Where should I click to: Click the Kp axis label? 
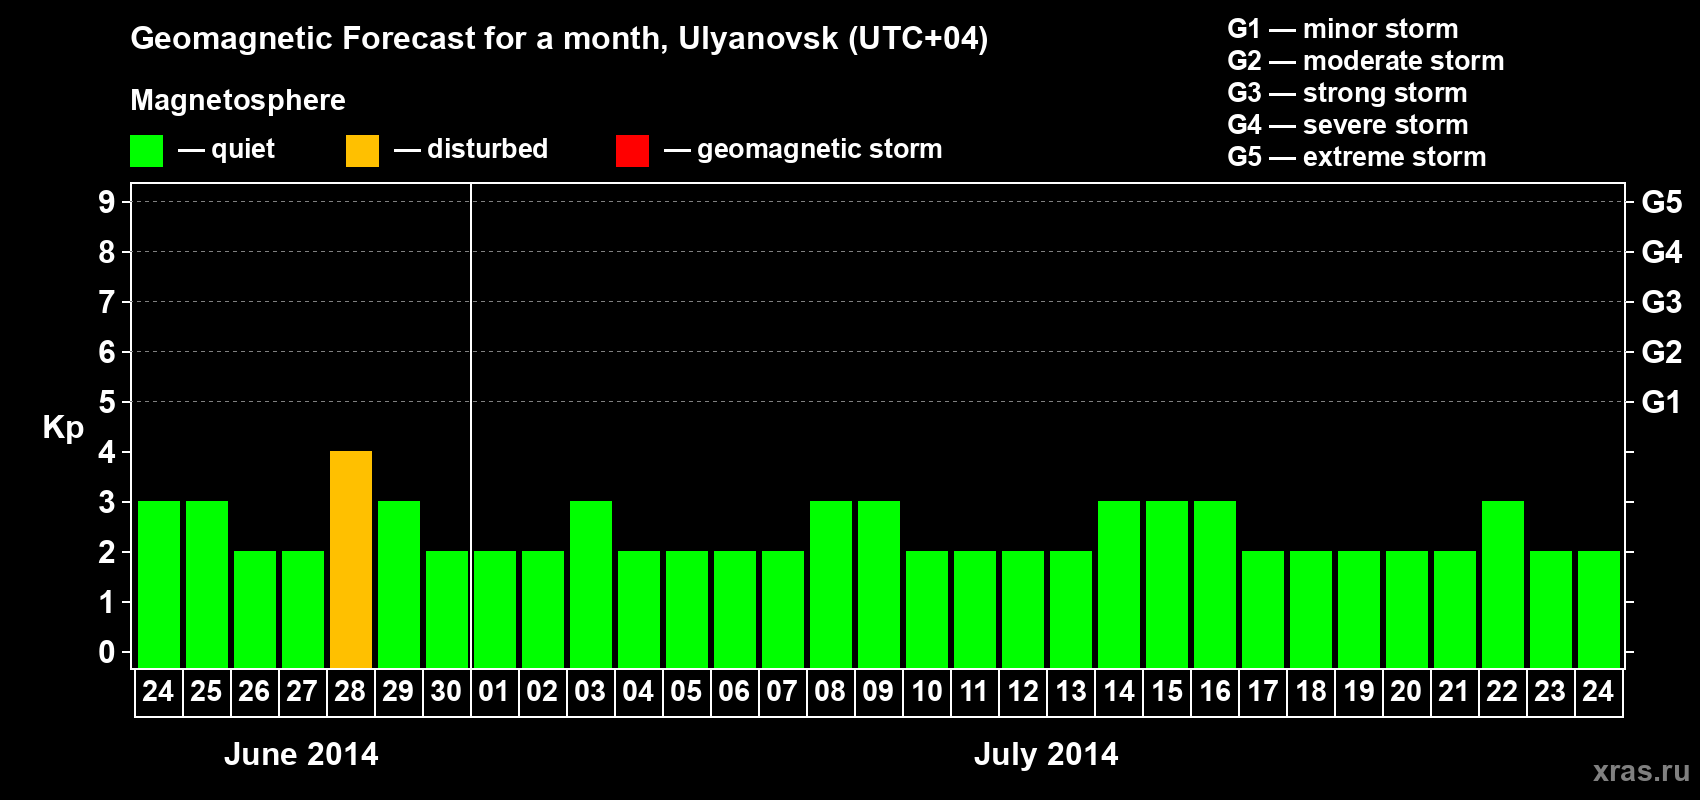[x=63, y=428]
